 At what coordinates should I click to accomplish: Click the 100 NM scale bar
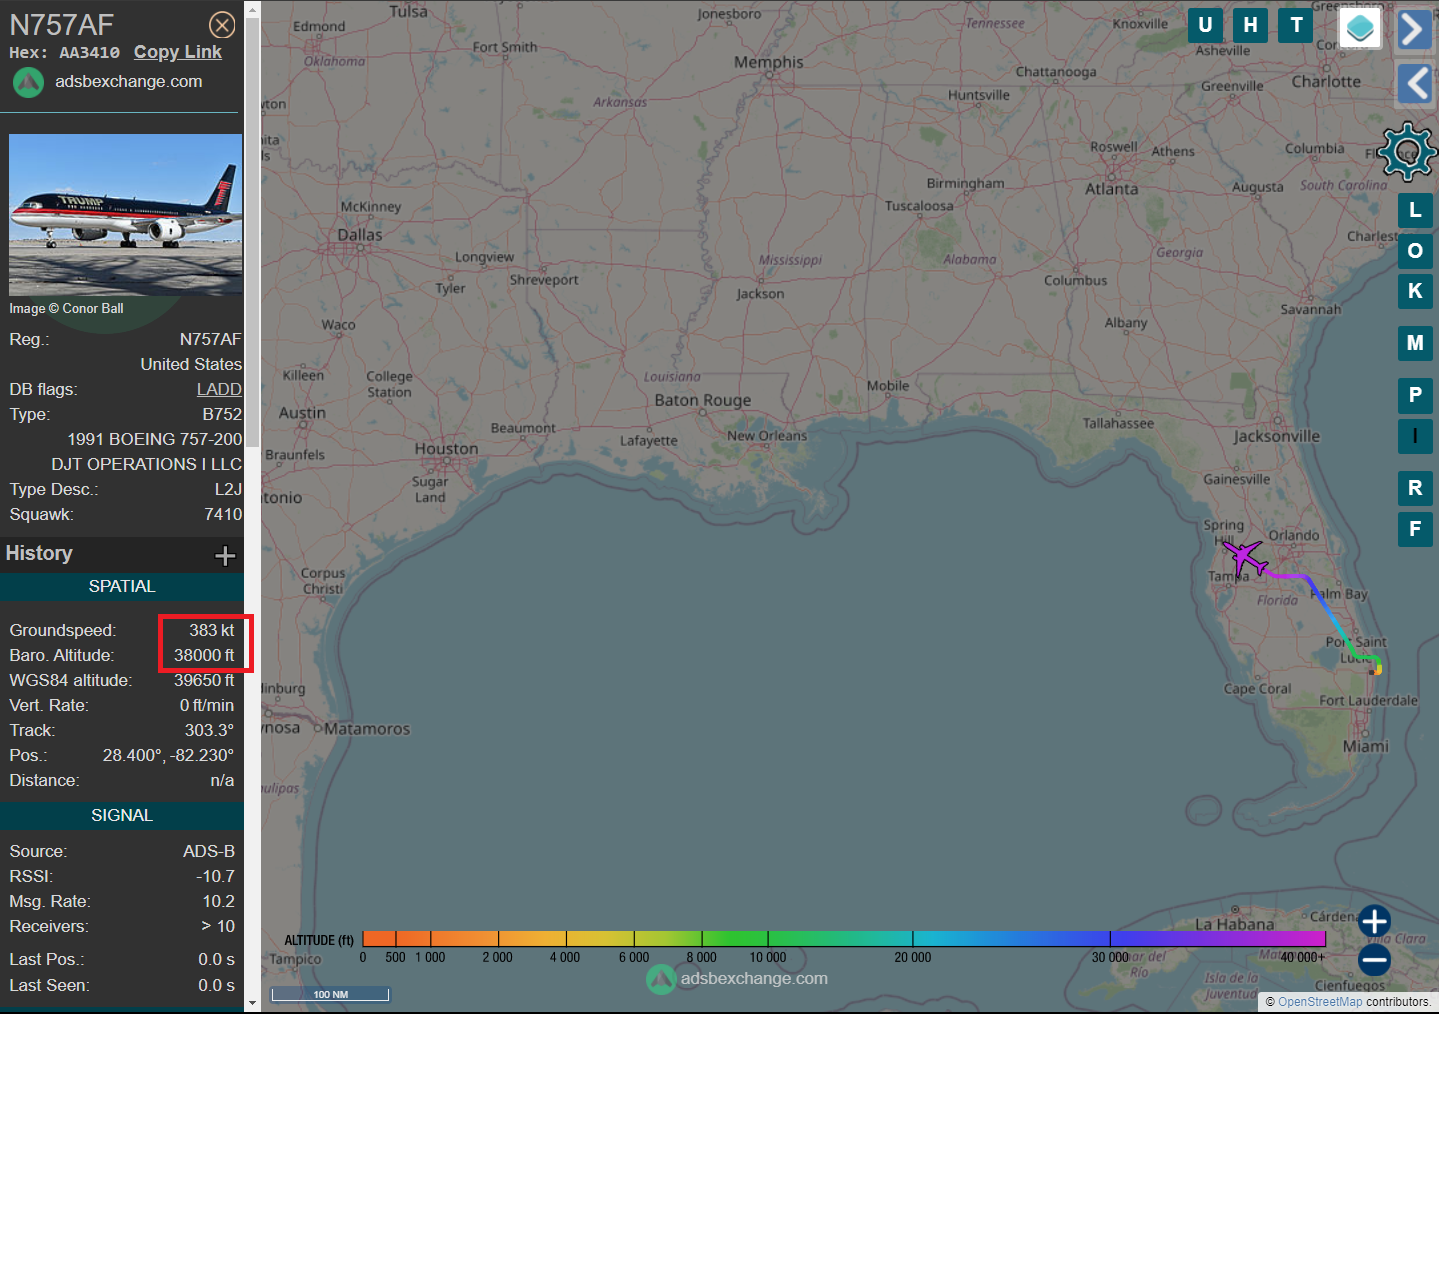tap(330, 994)
